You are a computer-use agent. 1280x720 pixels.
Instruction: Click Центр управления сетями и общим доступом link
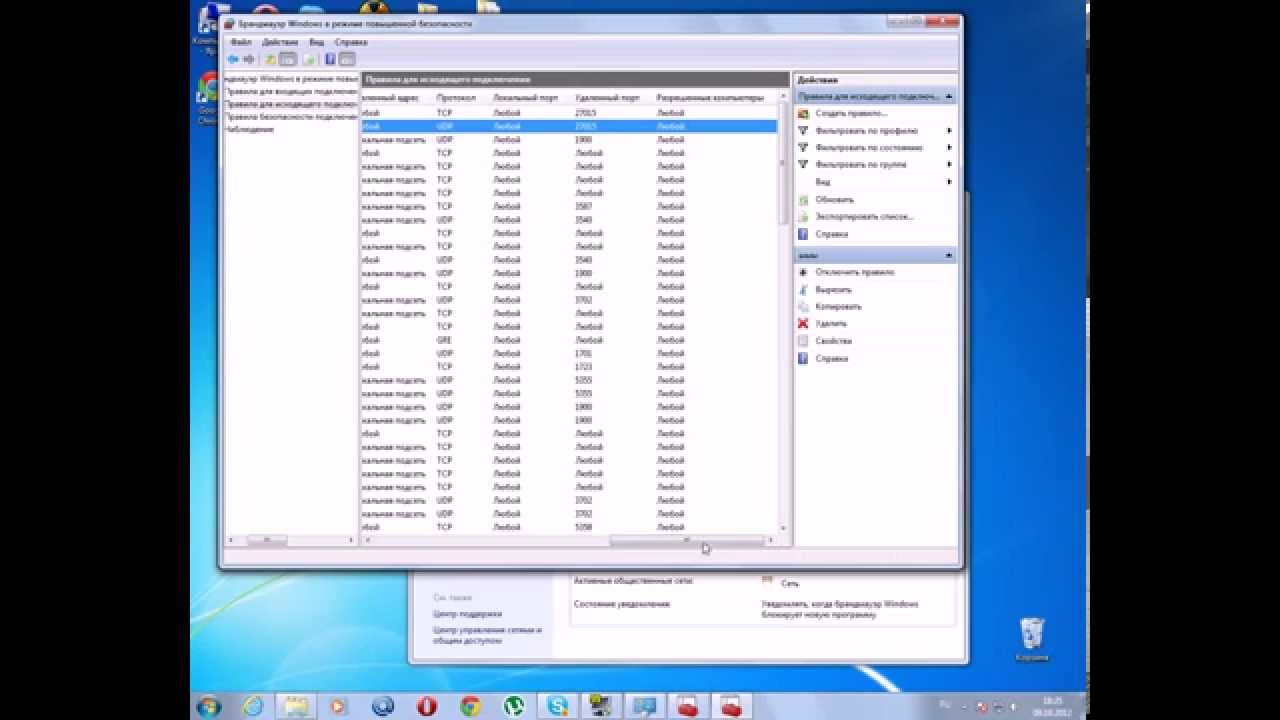pos(487,635)
